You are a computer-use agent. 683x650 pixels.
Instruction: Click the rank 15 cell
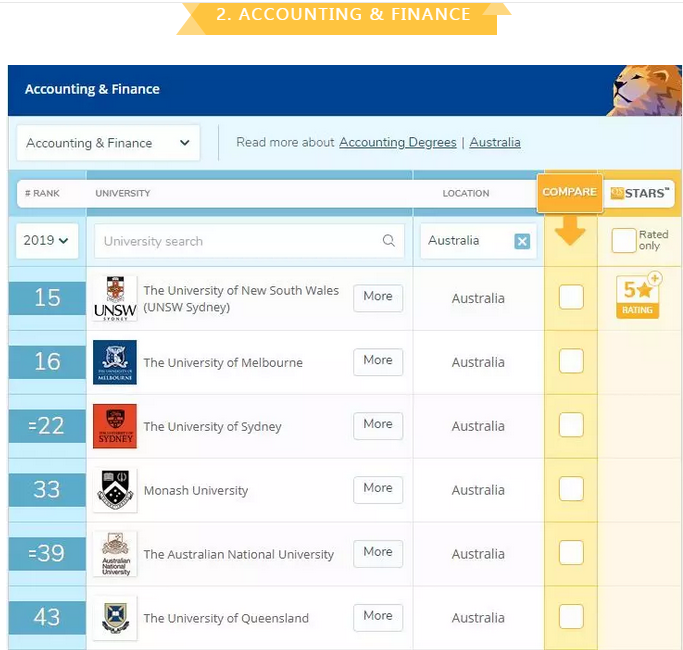coord(47,298)
